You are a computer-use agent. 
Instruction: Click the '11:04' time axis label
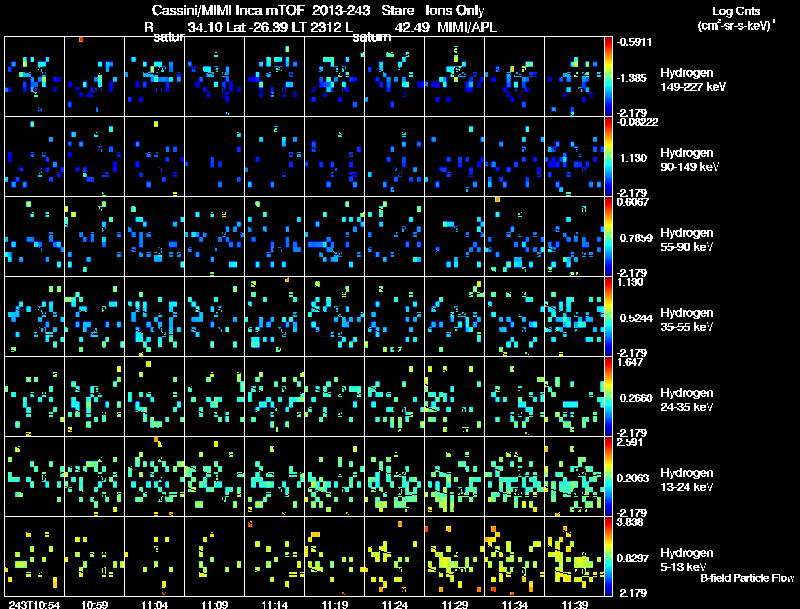click(x=155, y=604)
